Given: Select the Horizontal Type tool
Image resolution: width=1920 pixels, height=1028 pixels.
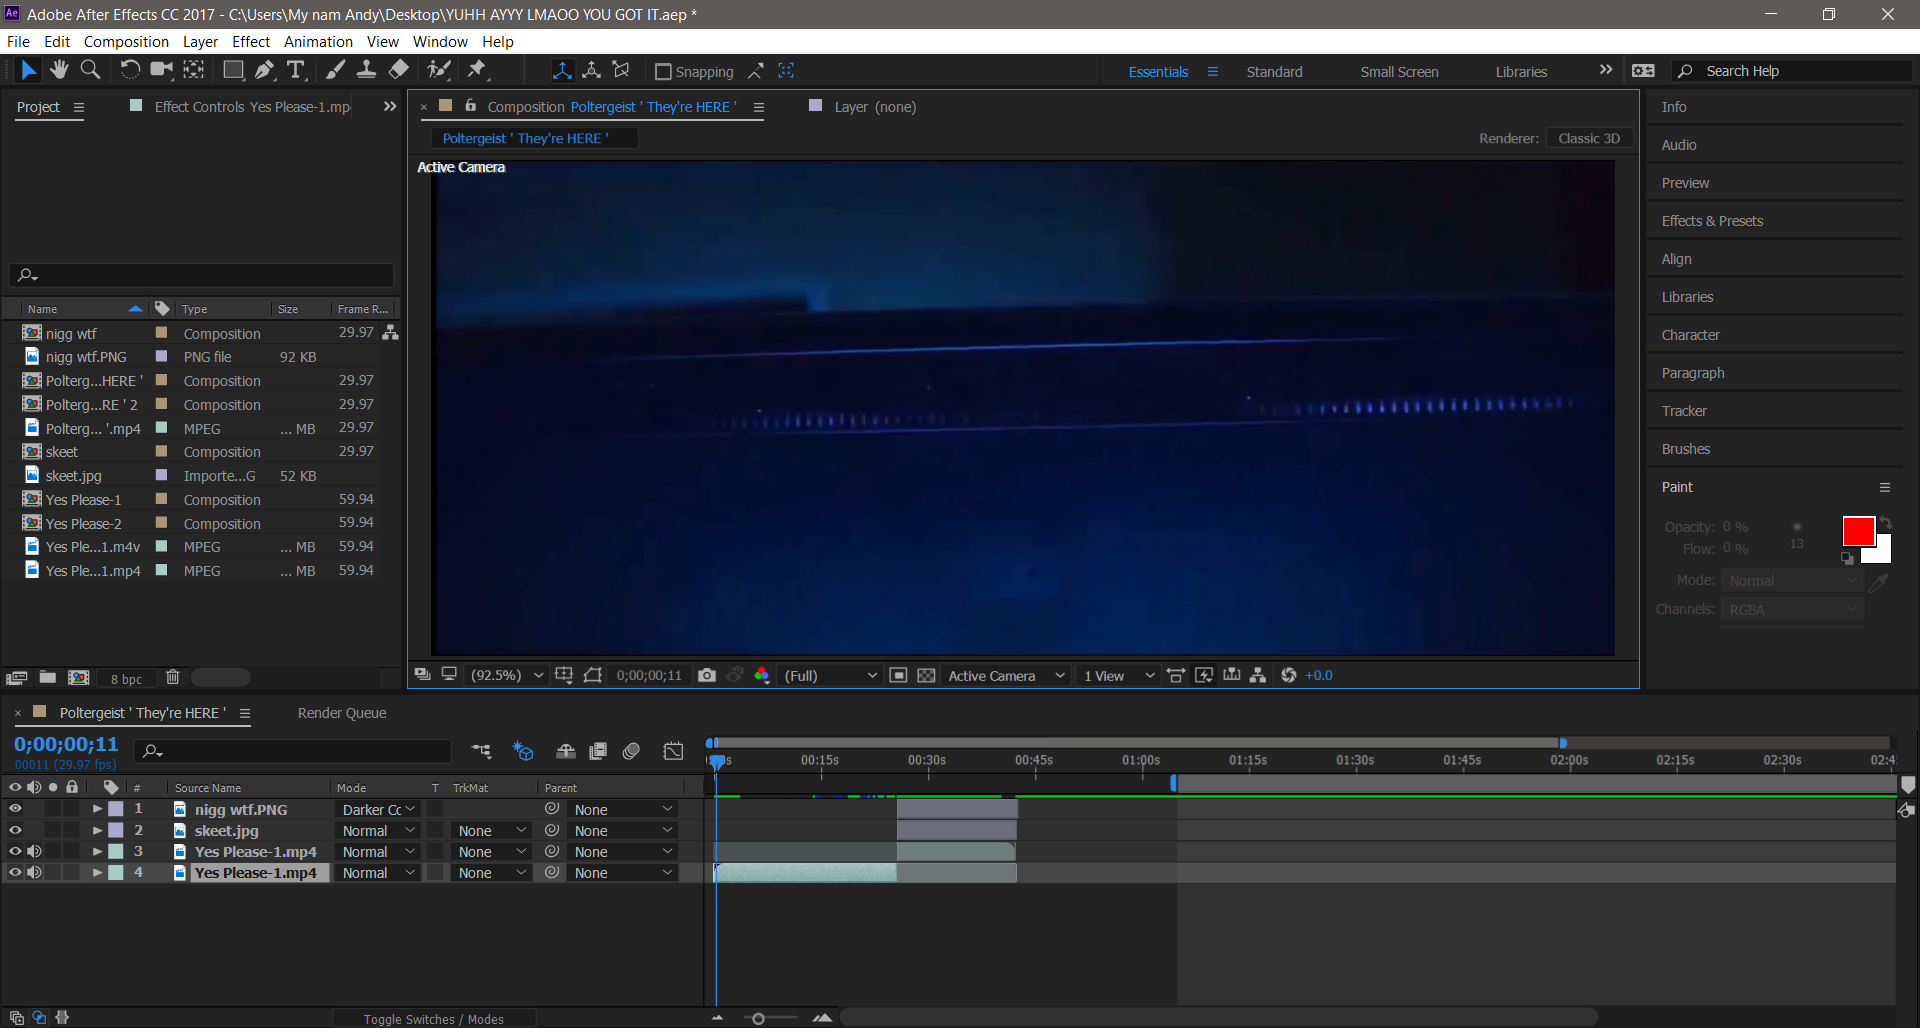Looking at the screenshot, I should point(296,70).
